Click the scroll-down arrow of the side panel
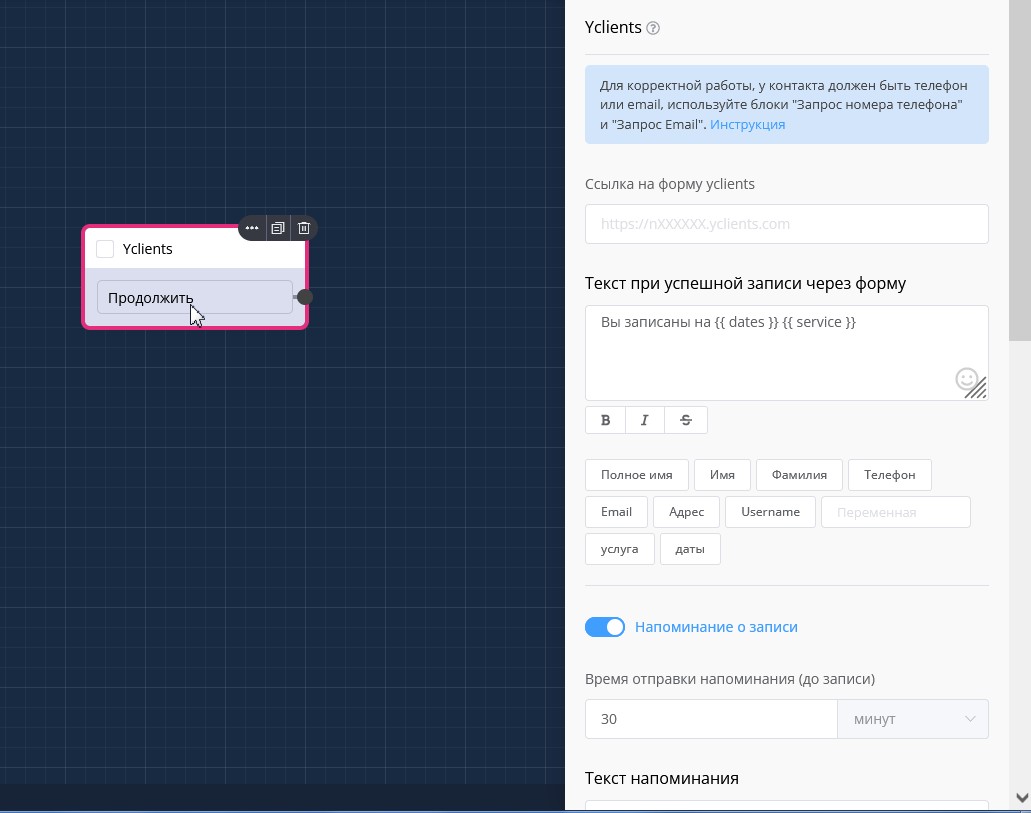1031x813 pixels. click(1021, 797)
